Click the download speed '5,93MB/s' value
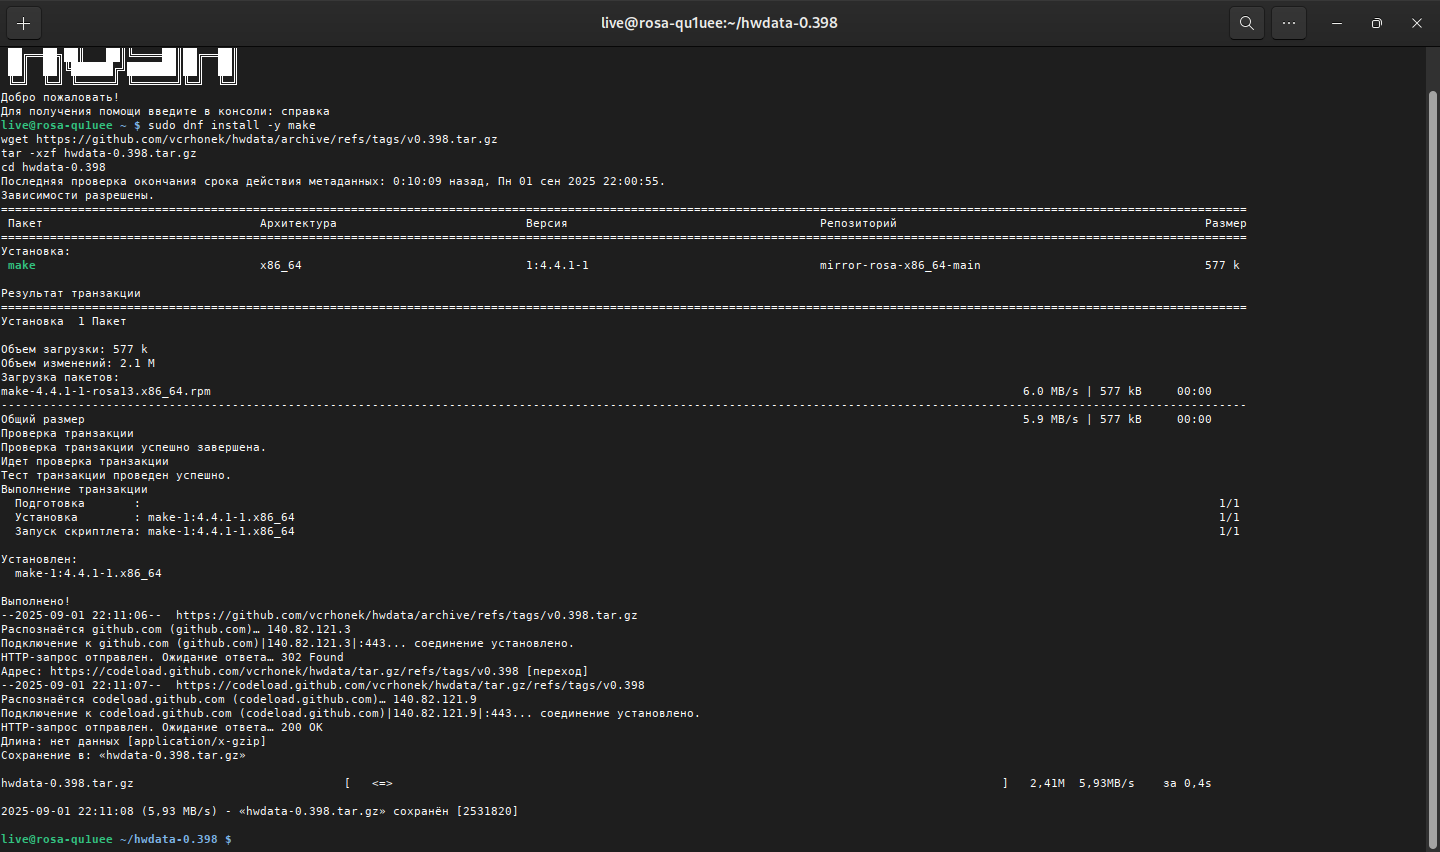Image resolution: width=1440 pixels, height=852 pixels. click(1106, 783)
